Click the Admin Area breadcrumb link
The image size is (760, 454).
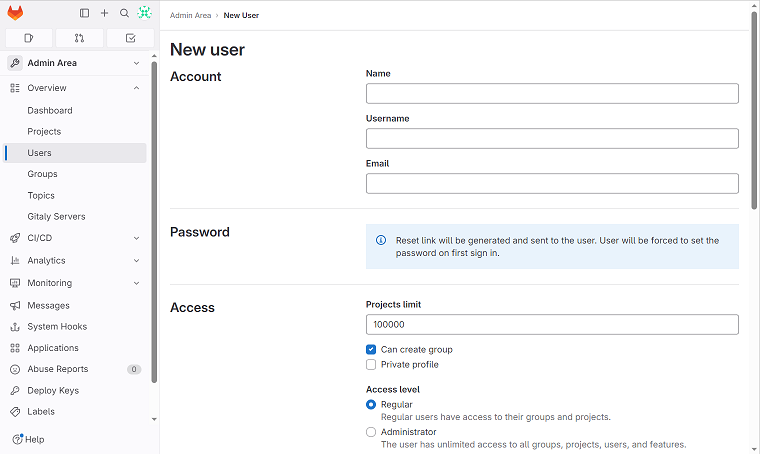(x=190, y=16)
